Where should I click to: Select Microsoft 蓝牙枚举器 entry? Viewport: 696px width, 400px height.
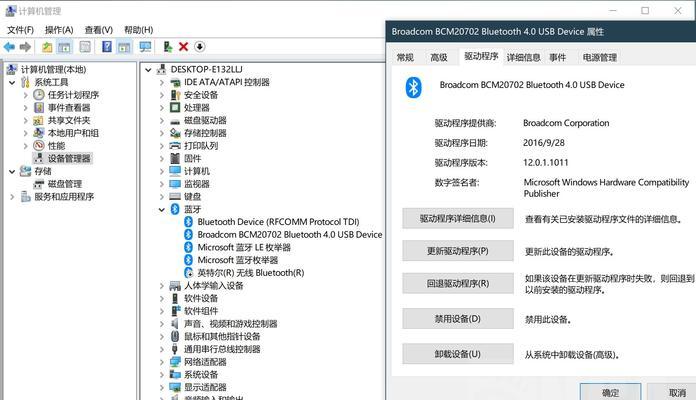(x=237, y=260)
